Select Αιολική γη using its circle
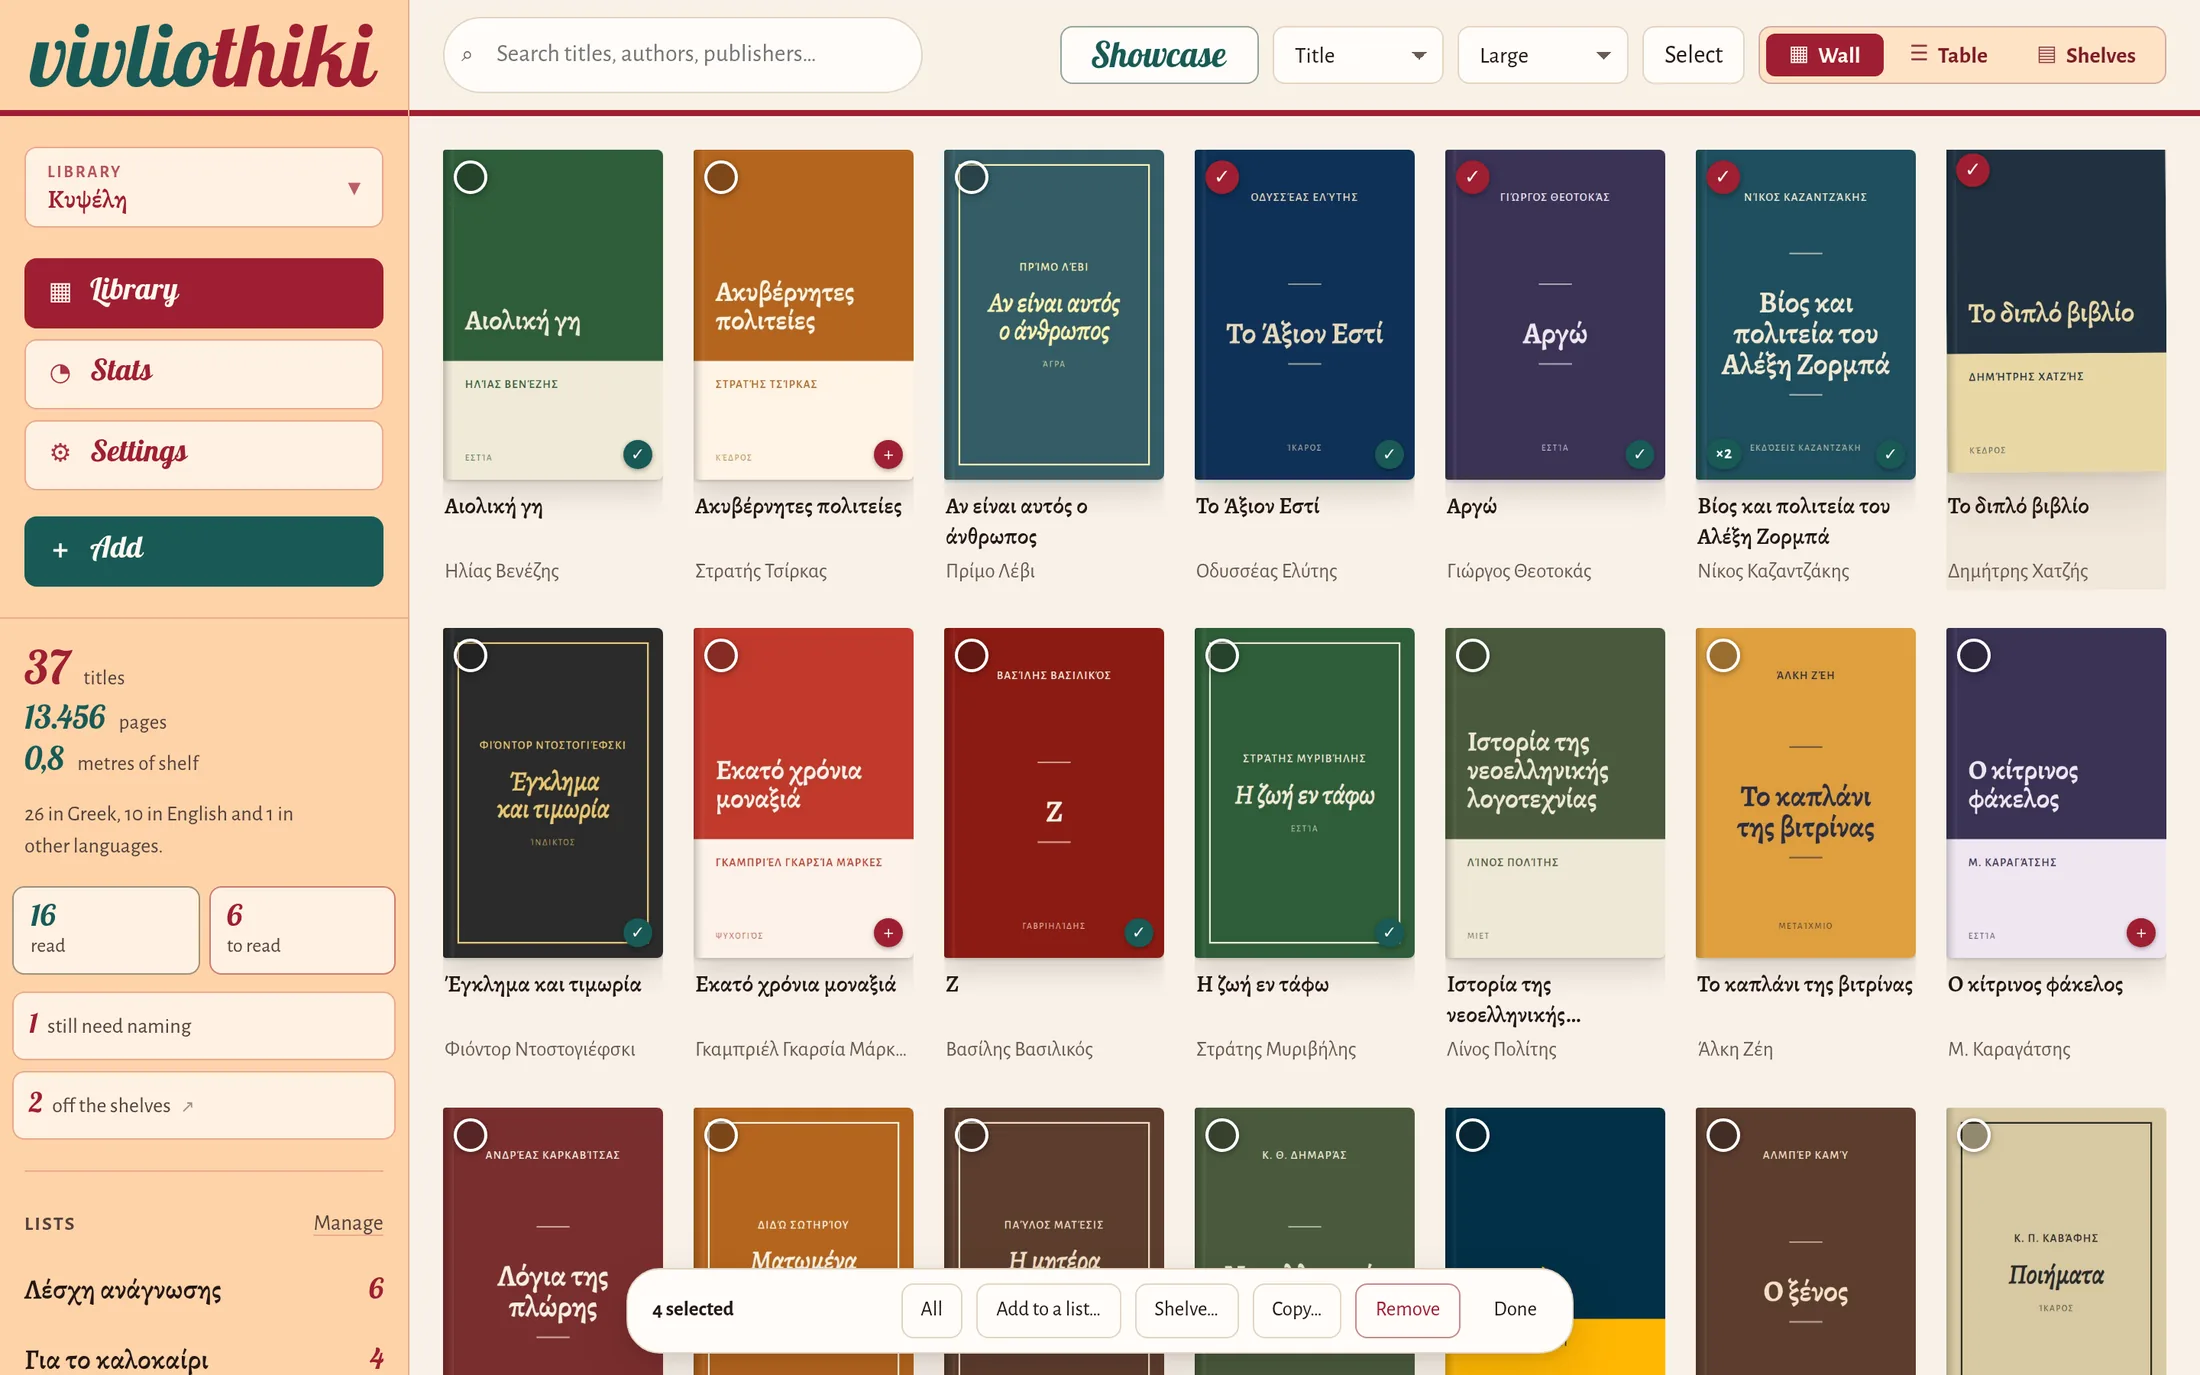 point(471,177)
